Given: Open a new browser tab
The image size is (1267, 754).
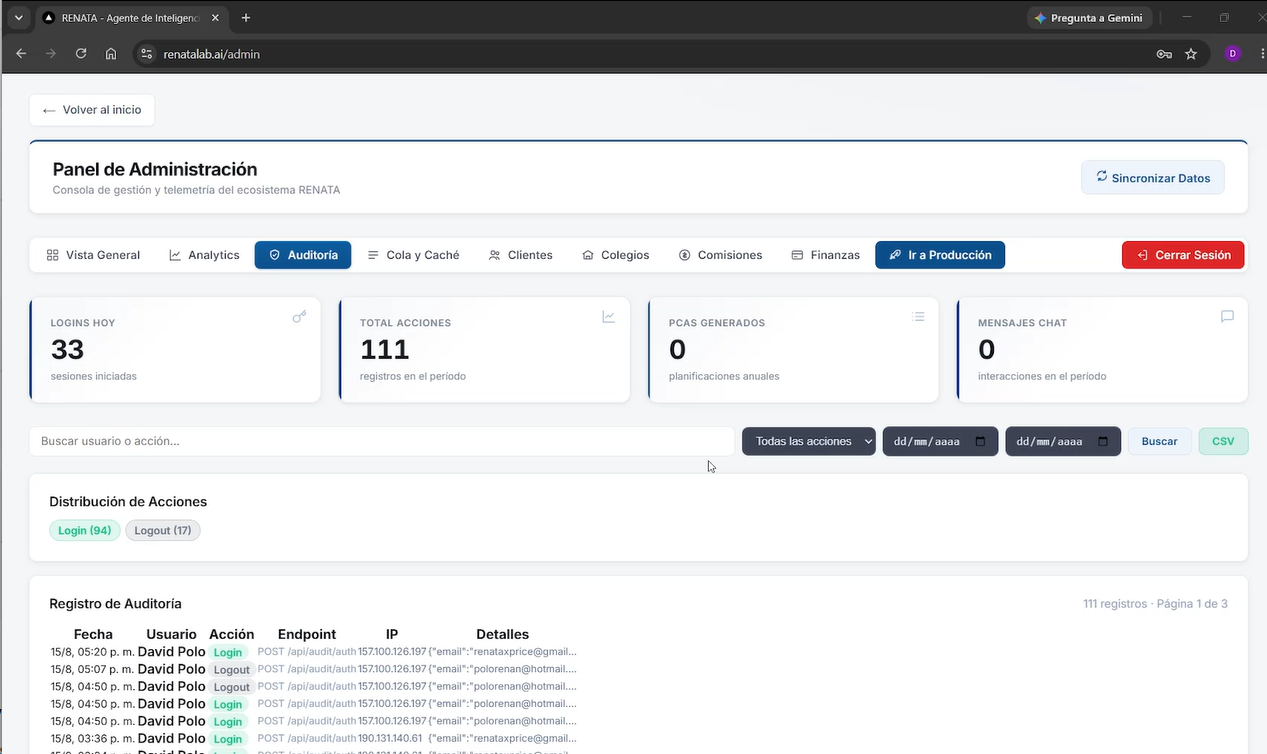Looking at the screenshot, I should (246, 18).
